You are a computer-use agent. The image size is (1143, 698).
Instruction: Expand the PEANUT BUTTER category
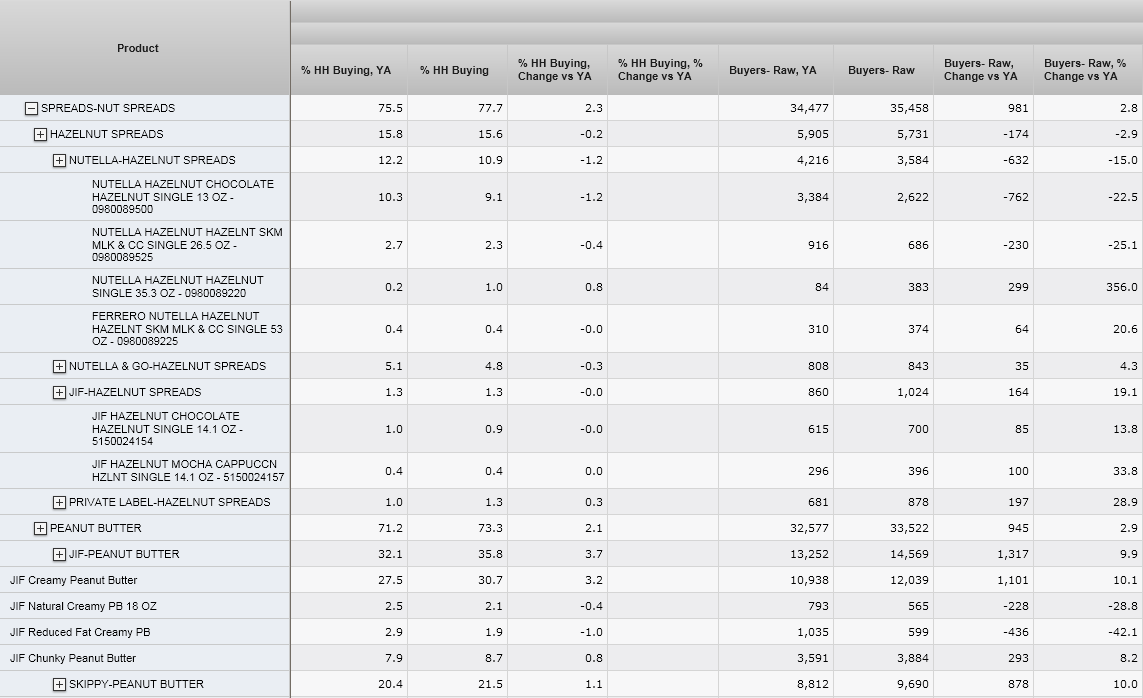pyautogui.click(x=40, y=528)
